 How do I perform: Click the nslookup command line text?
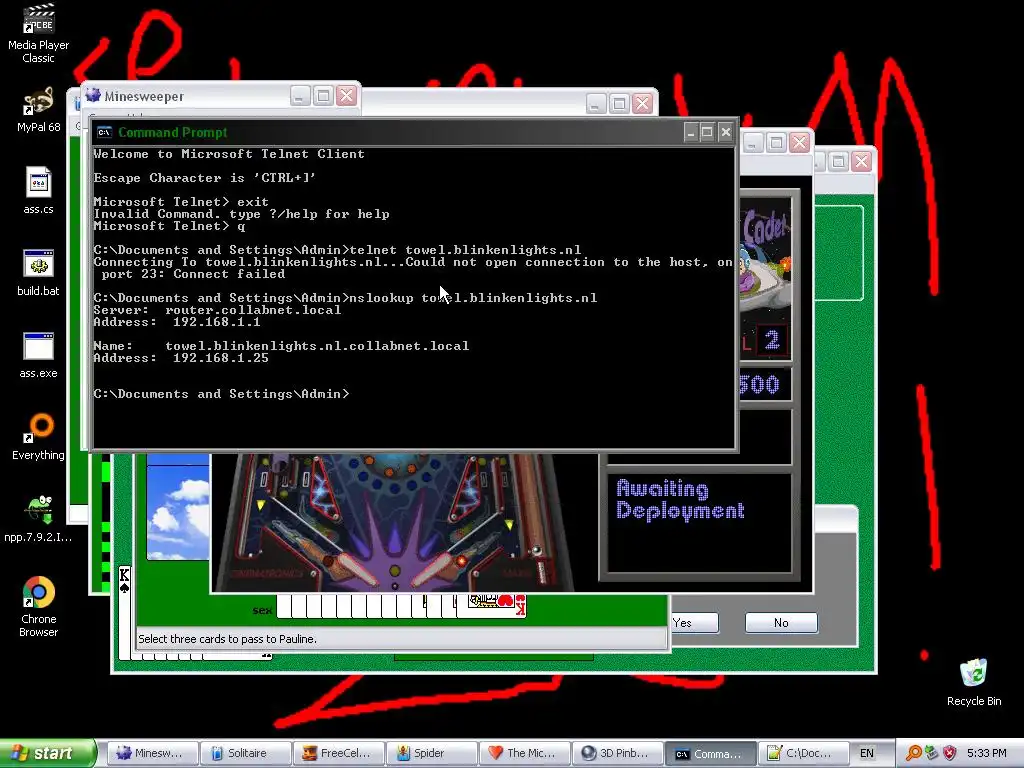tap(473, 298)
